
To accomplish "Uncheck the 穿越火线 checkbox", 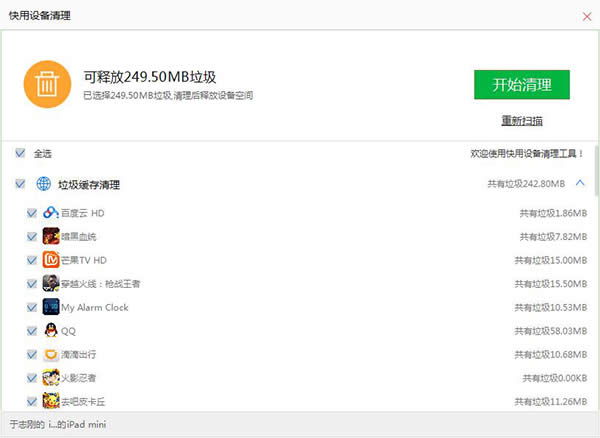I will tap(32, 284).
